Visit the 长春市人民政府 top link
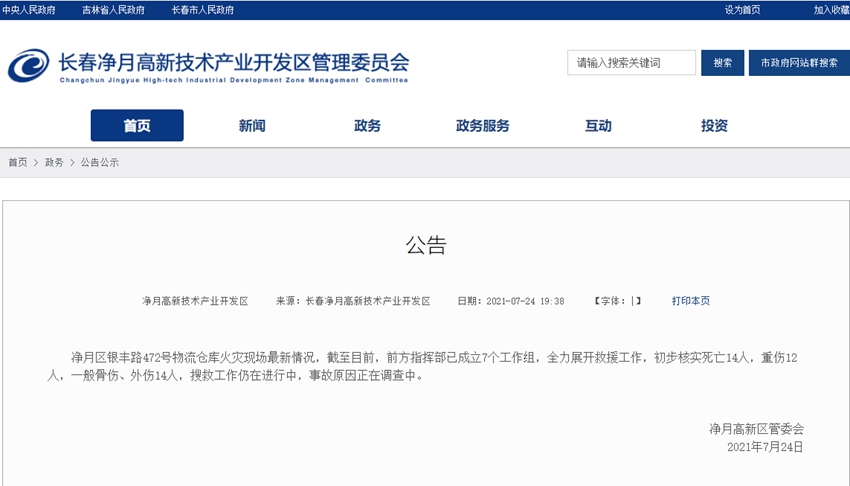 (203, 10)
